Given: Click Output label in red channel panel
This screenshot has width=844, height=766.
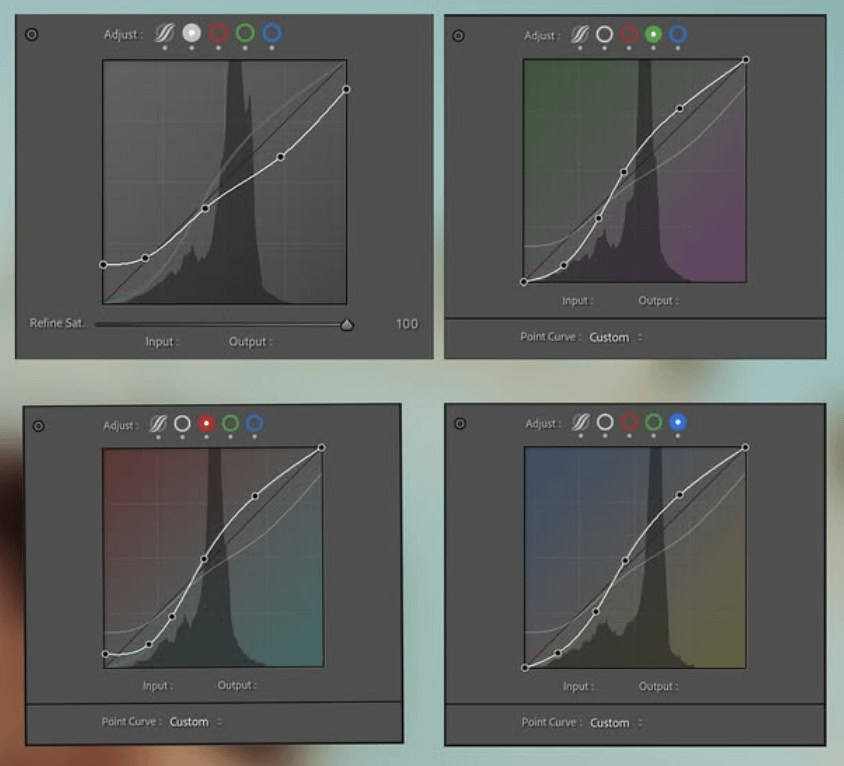Looking at the screenshot, I should pos(237,685).
